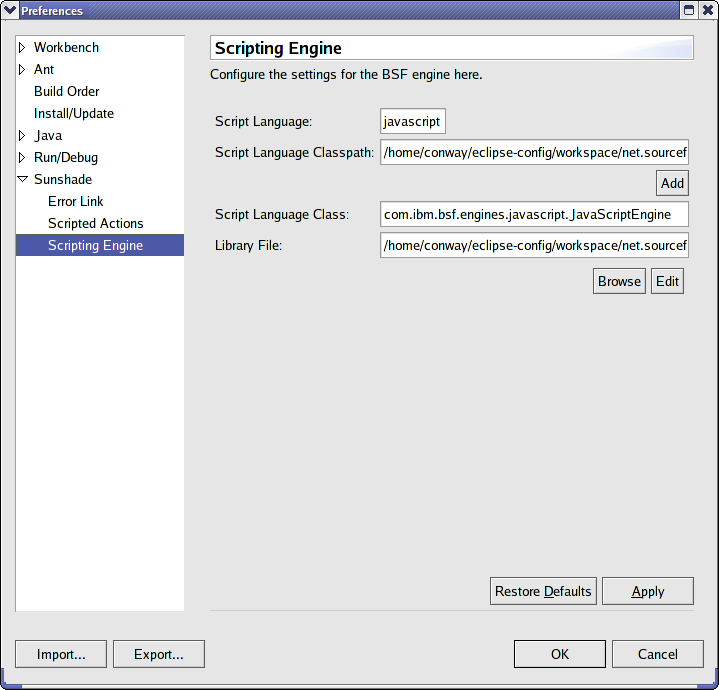Click Restore Defaults button

543,592
